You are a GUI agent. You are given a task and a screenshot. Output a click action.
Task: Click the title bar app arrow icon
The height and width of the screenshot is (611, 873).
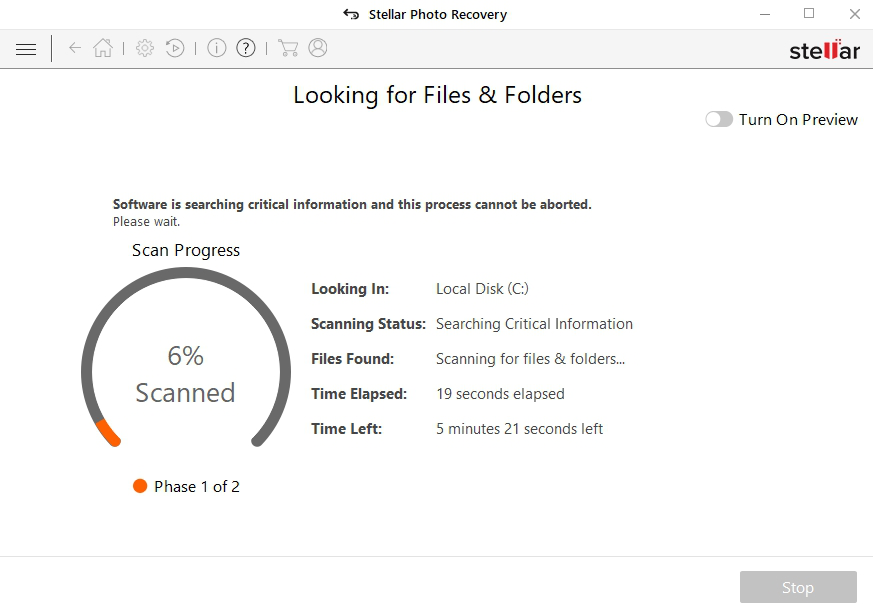click(351, 14)
